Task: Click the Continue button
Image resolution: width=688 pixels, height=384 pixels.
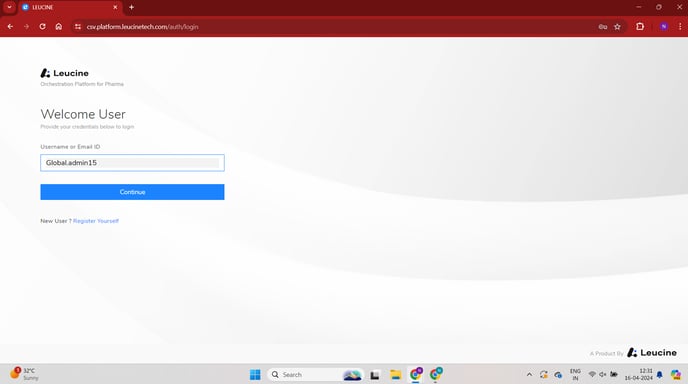Action: tap(132, 192)
